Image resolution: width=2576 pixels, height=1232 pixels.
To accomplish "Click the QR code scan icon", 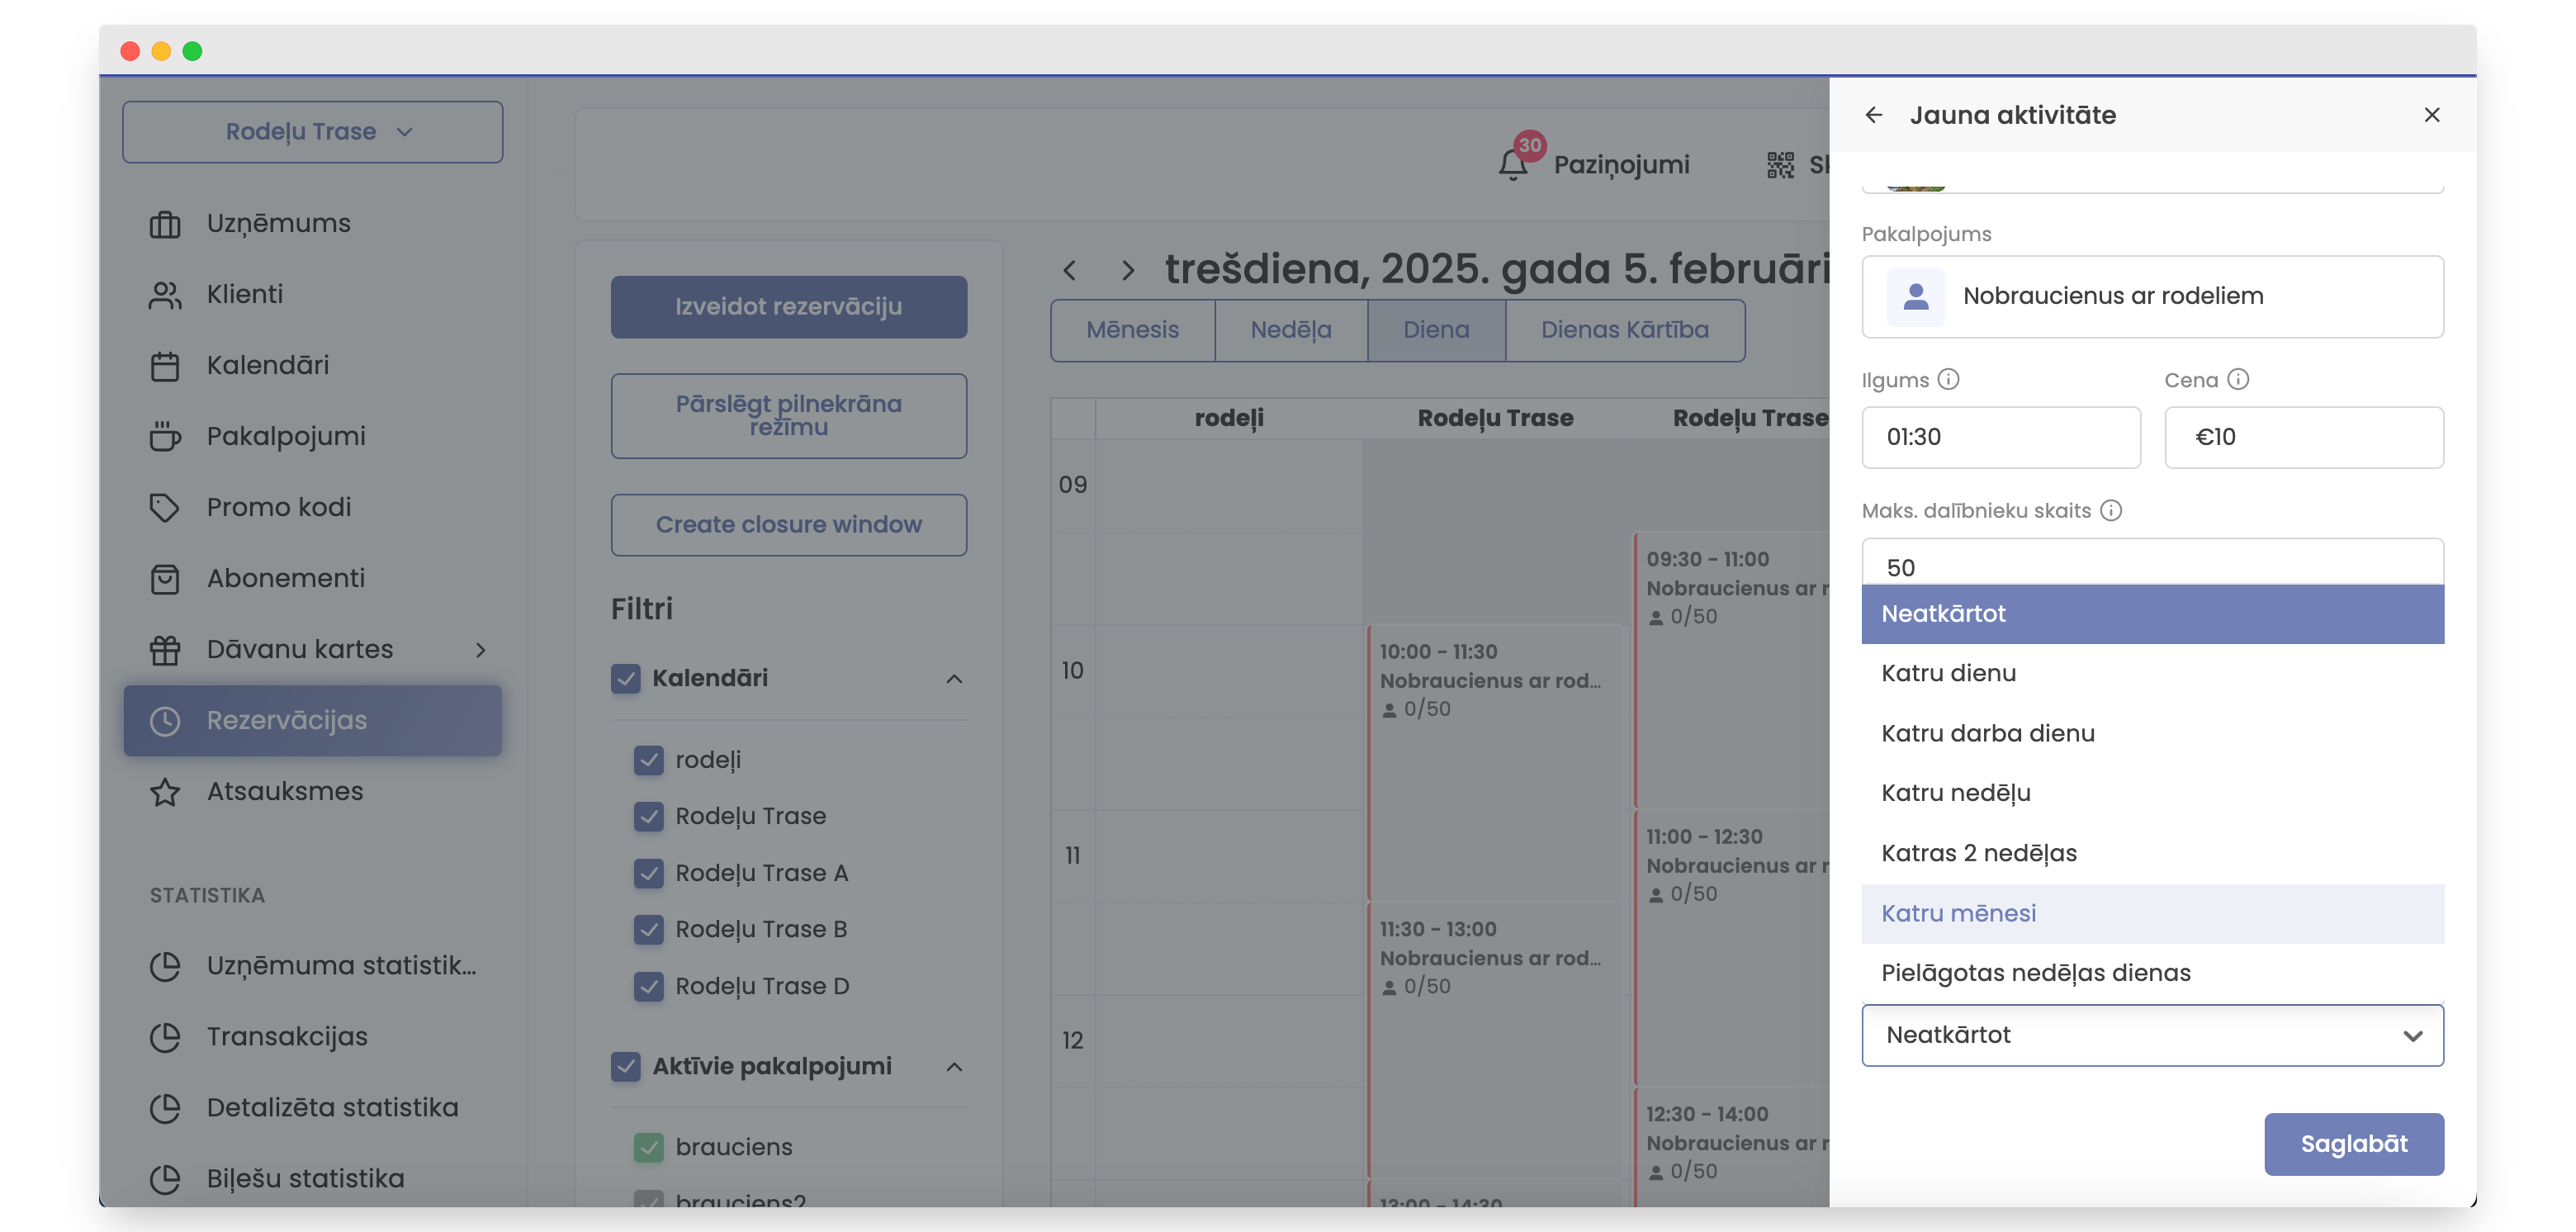I will [x=1780, y=165].
